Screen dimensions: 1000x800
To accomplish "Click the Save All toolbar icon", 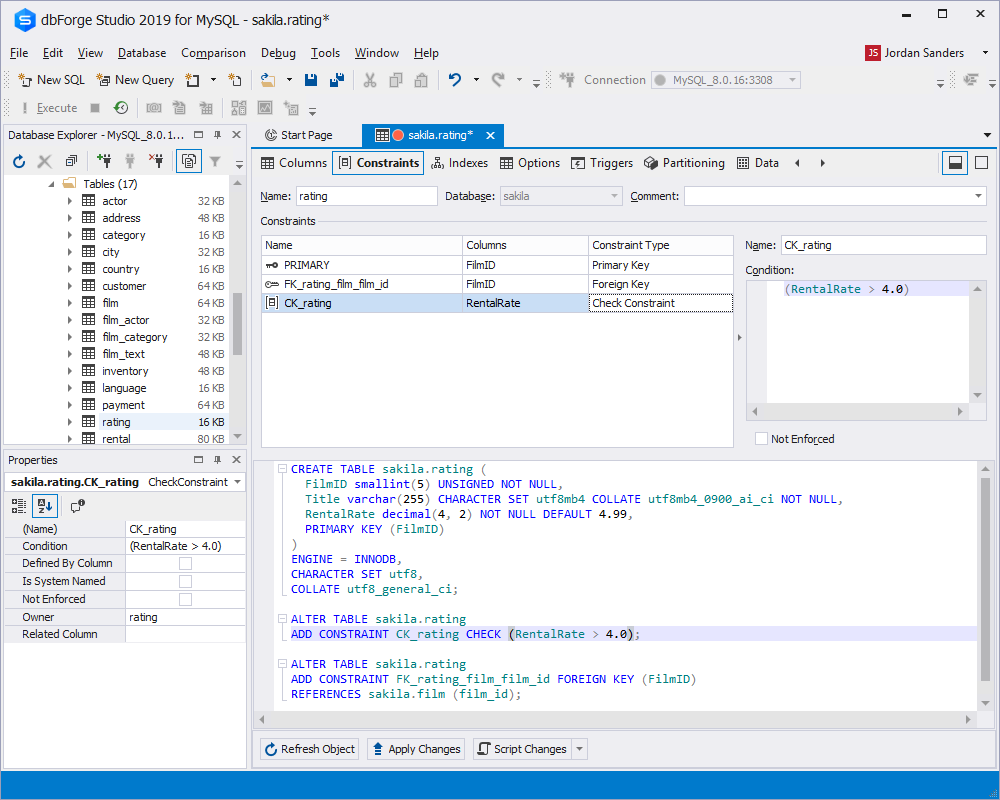I will click(337, 80).
